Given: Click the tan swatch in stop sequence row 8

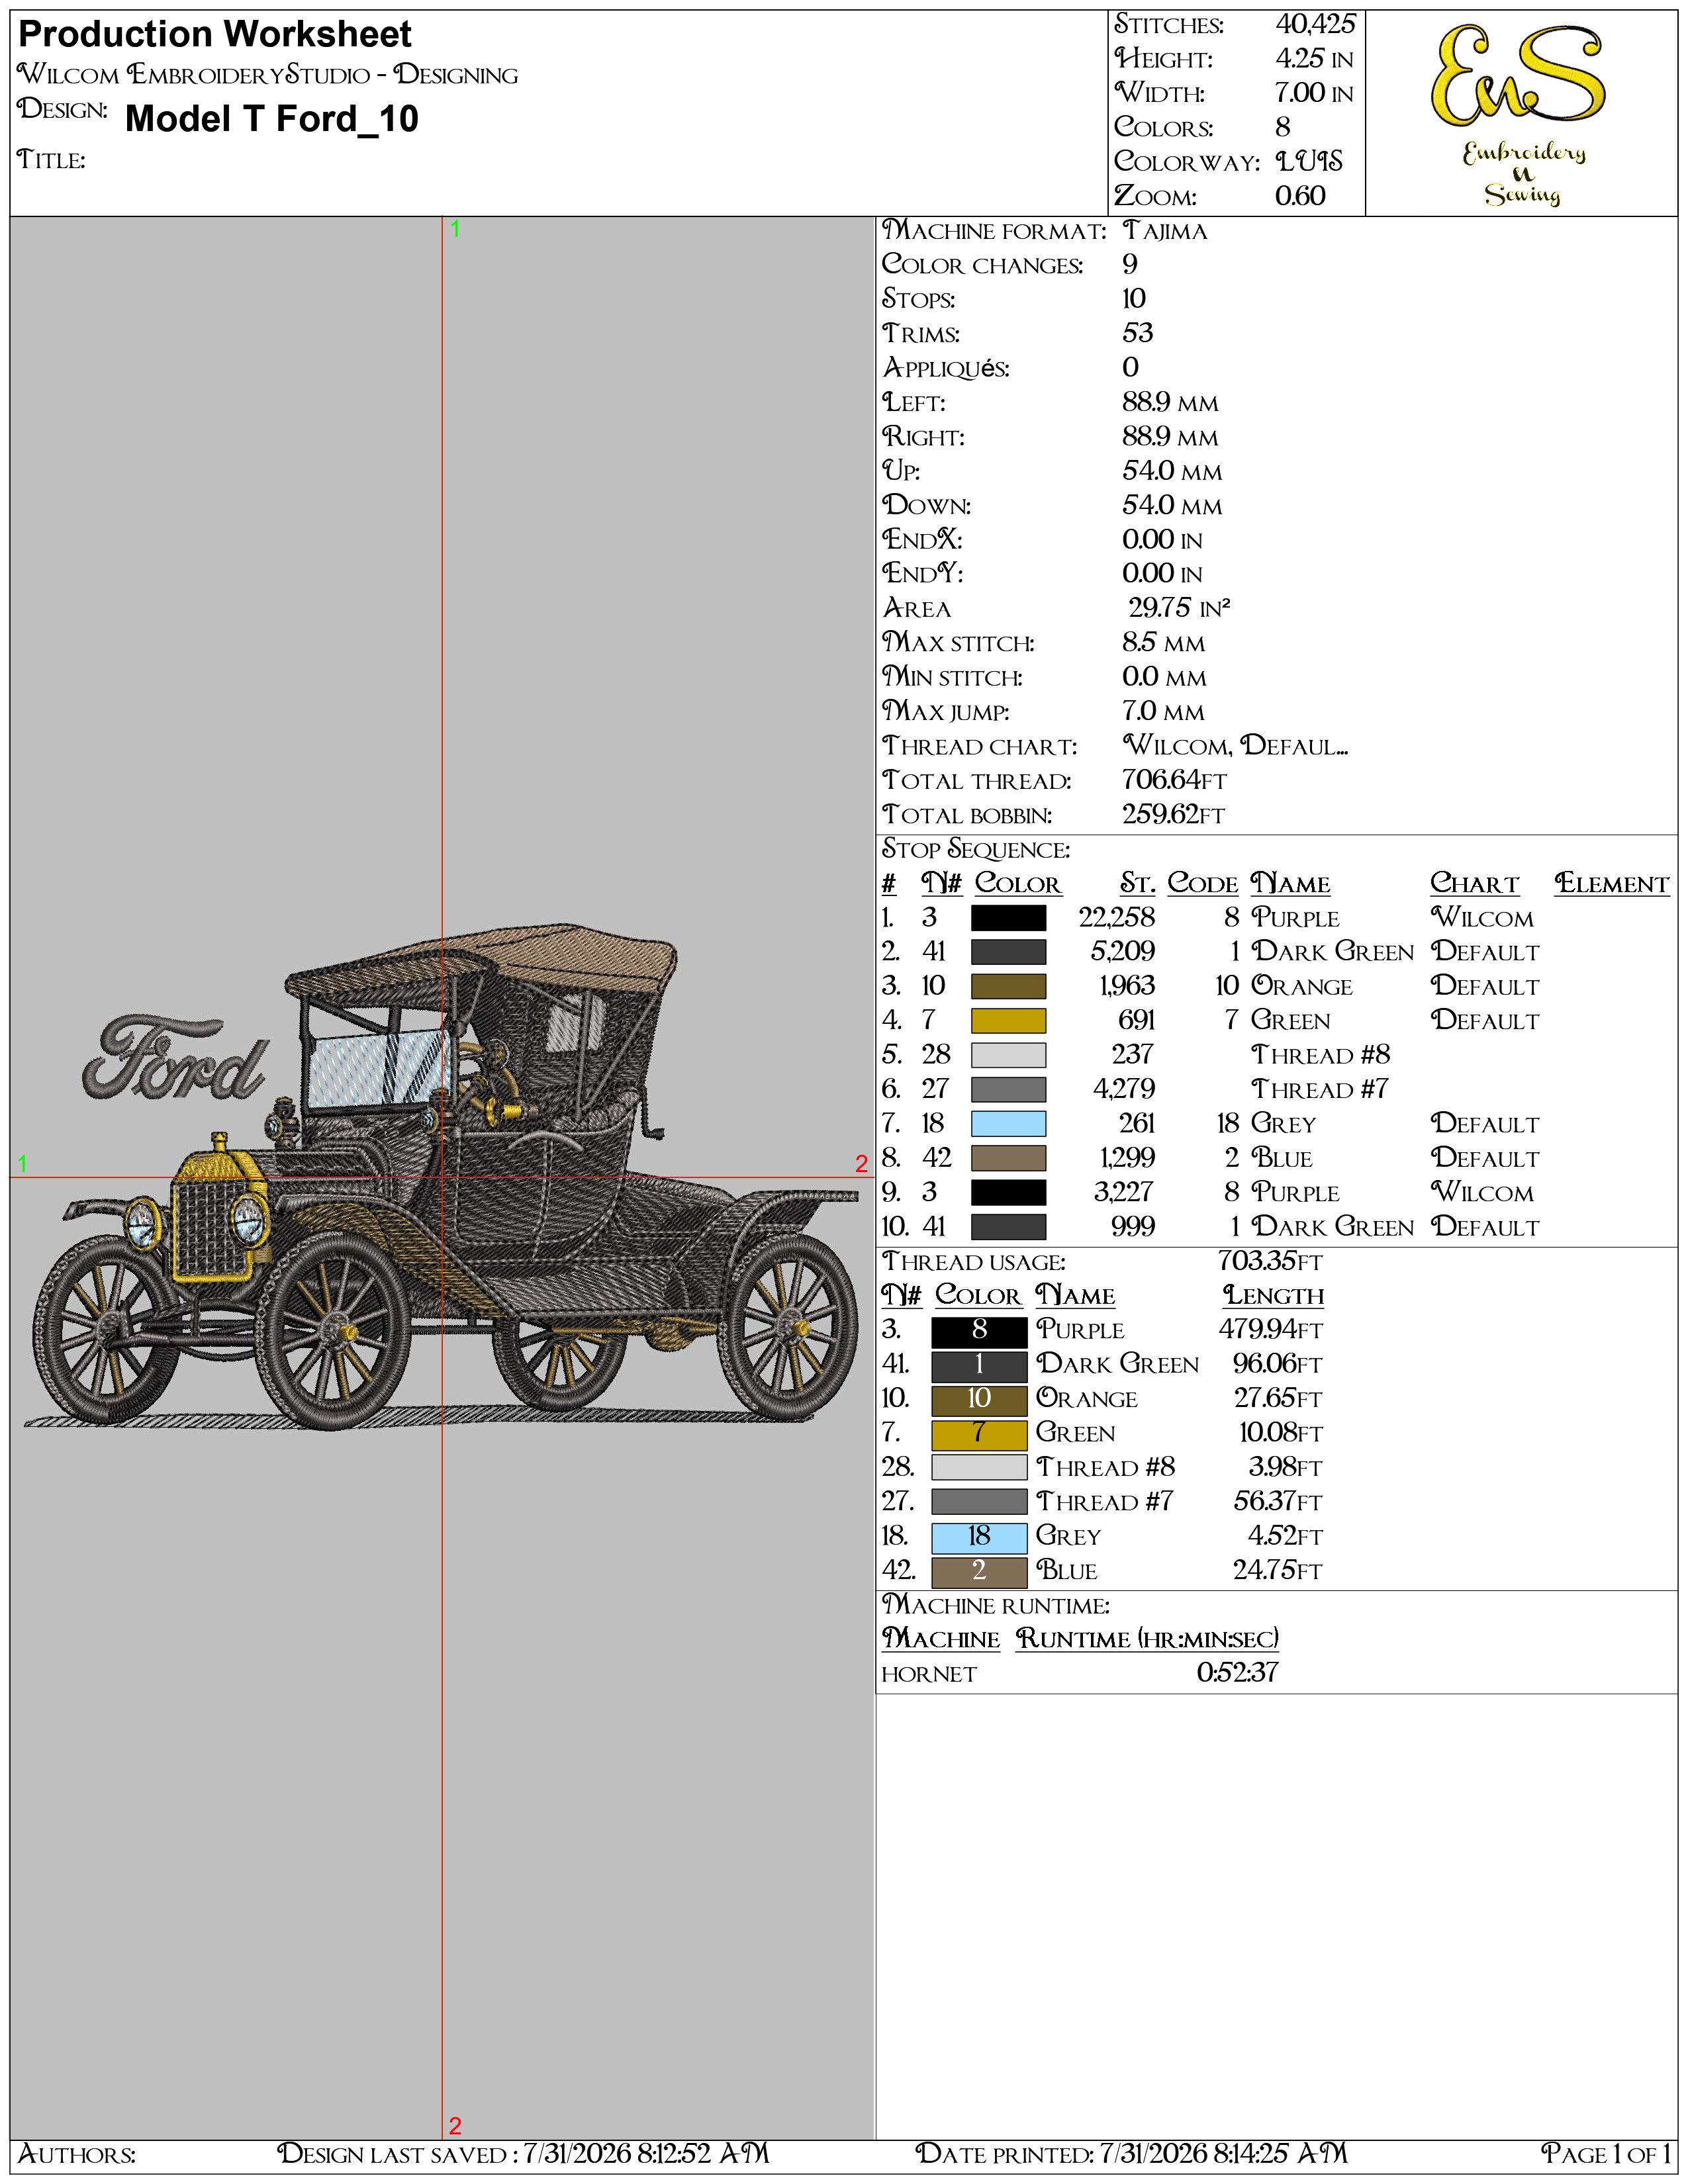Looking at the screenshot, I should (x=1009, y=1158).
